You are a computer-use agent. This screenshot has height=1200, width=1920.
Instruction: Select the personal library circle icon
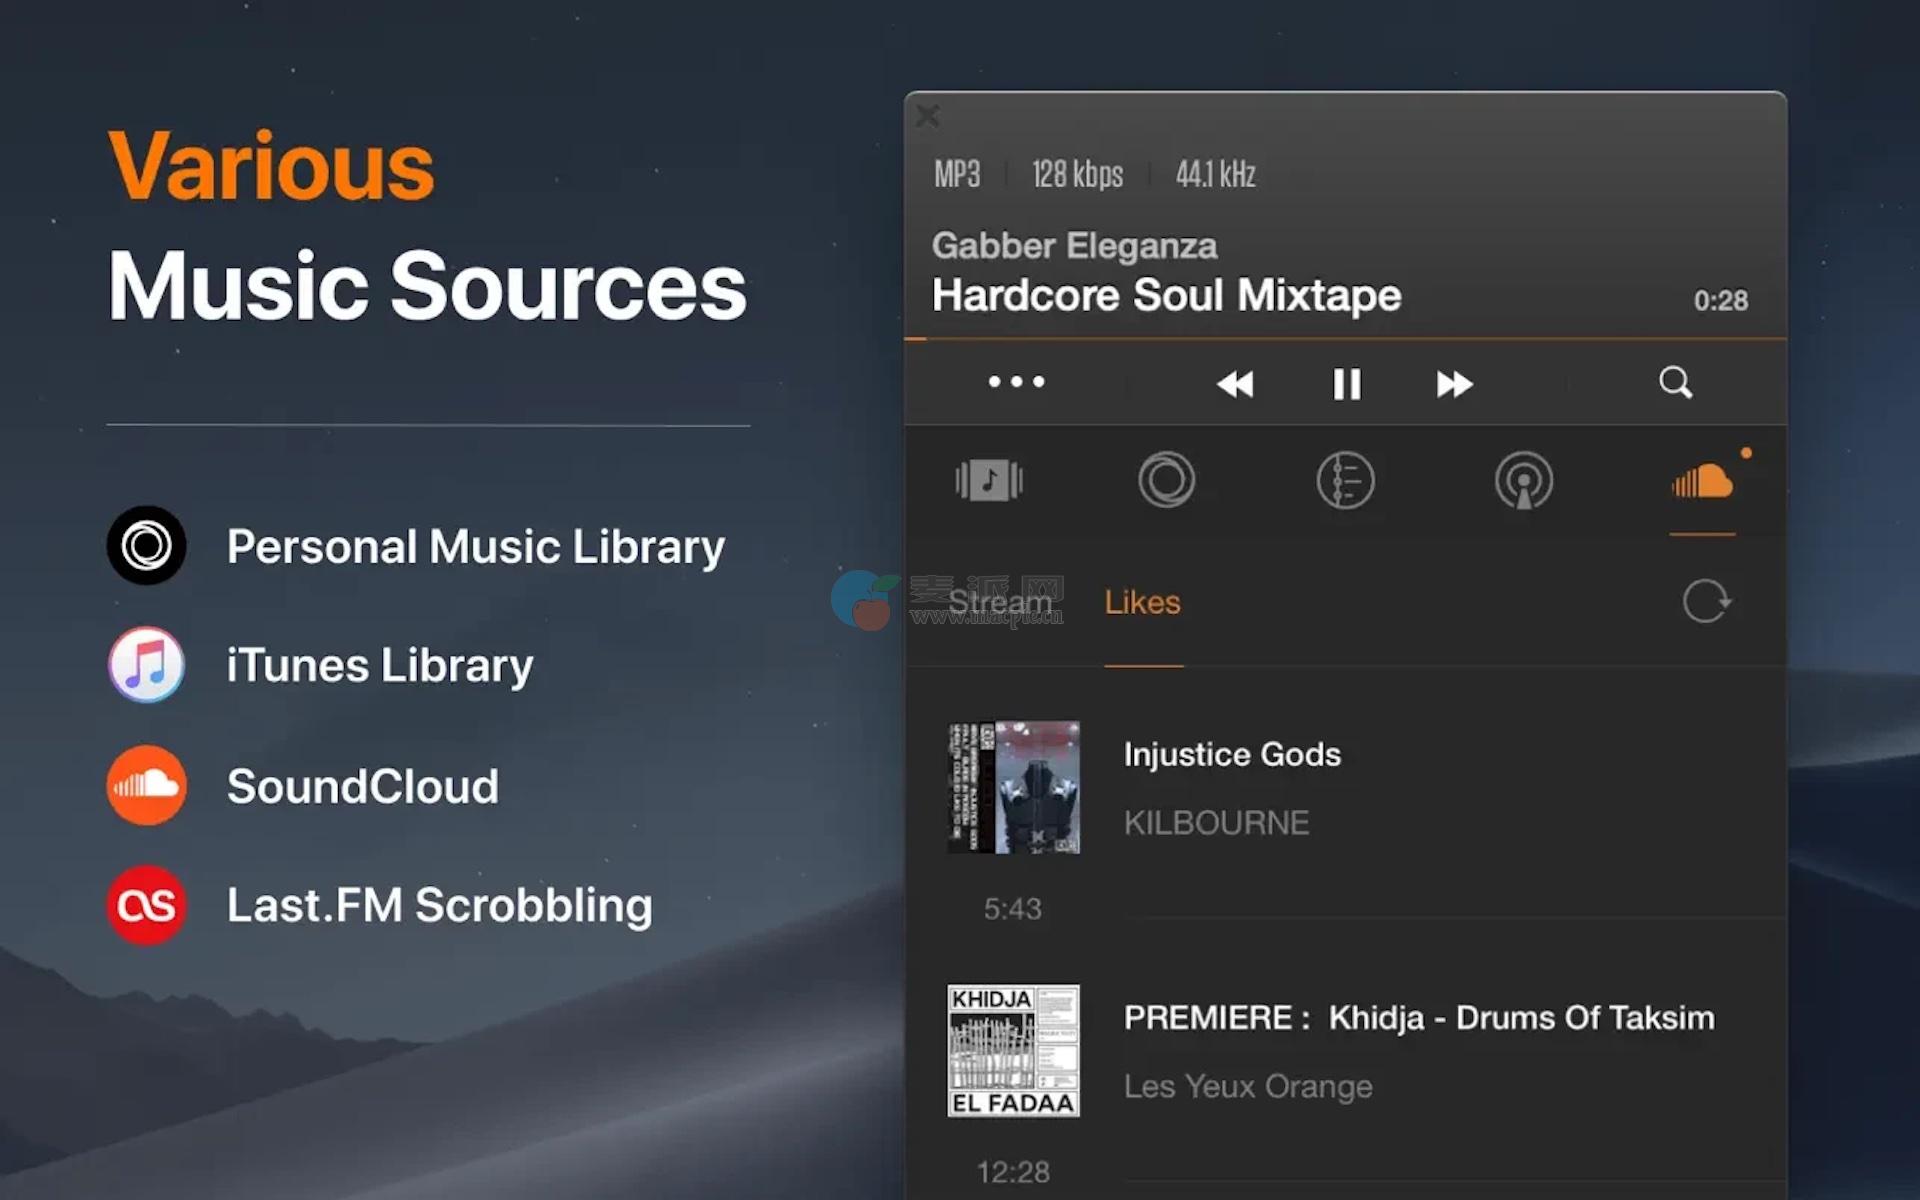pos(1166,481)
